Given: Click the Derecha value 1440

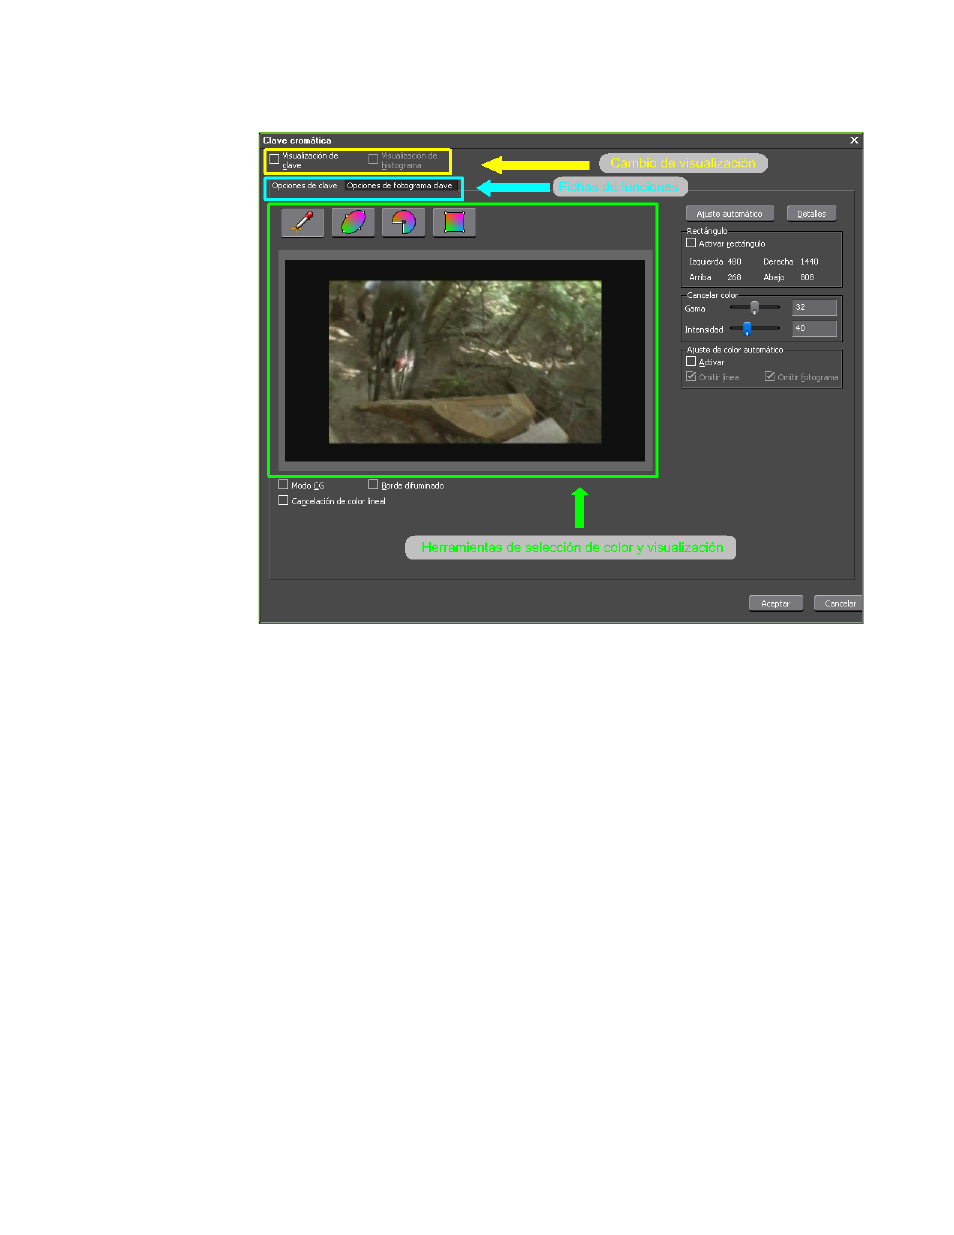Looking at the screenshot, I should coord(809,262).
